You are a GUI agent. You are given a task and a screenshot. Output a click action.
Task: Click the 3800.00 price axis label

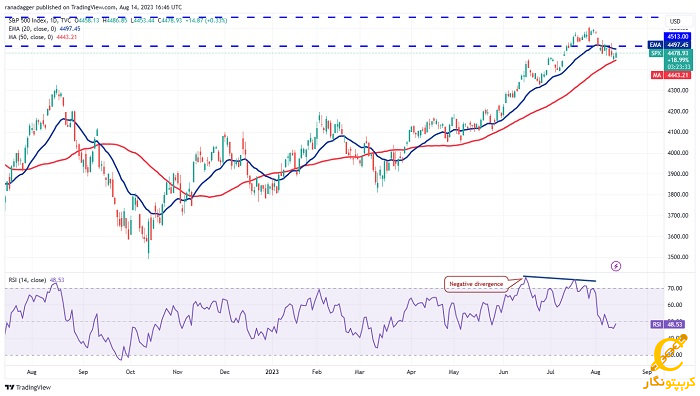(678, 195)
